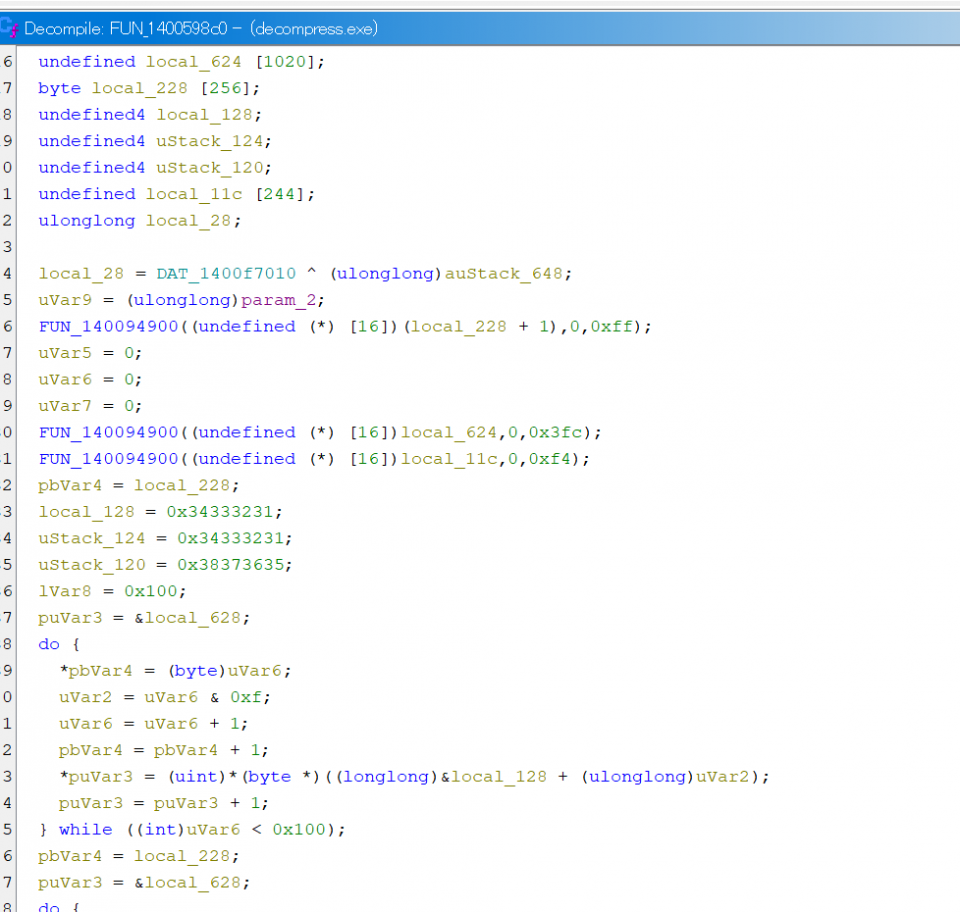Click the 0x3fc constant value
The height and width of the screenshot is (912, 960).
click(x=555, y=432)
